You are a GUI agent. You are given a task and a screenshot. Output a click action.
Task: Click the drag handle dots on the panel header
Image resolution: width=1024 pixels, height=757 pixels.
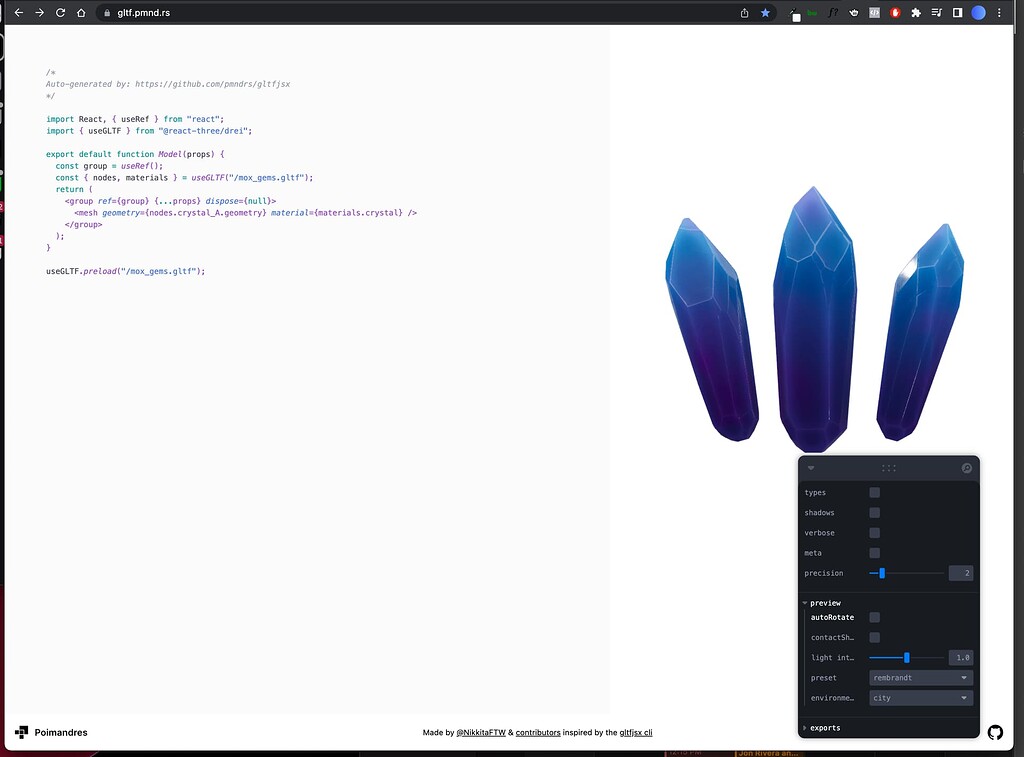point(889,467)
